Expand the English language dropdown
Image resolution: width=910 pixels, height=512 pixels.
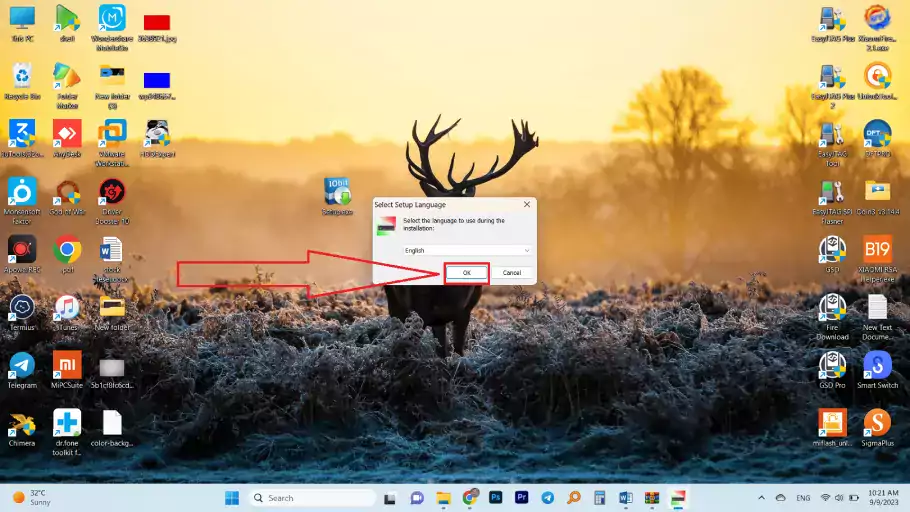click(x=467, y=250)
